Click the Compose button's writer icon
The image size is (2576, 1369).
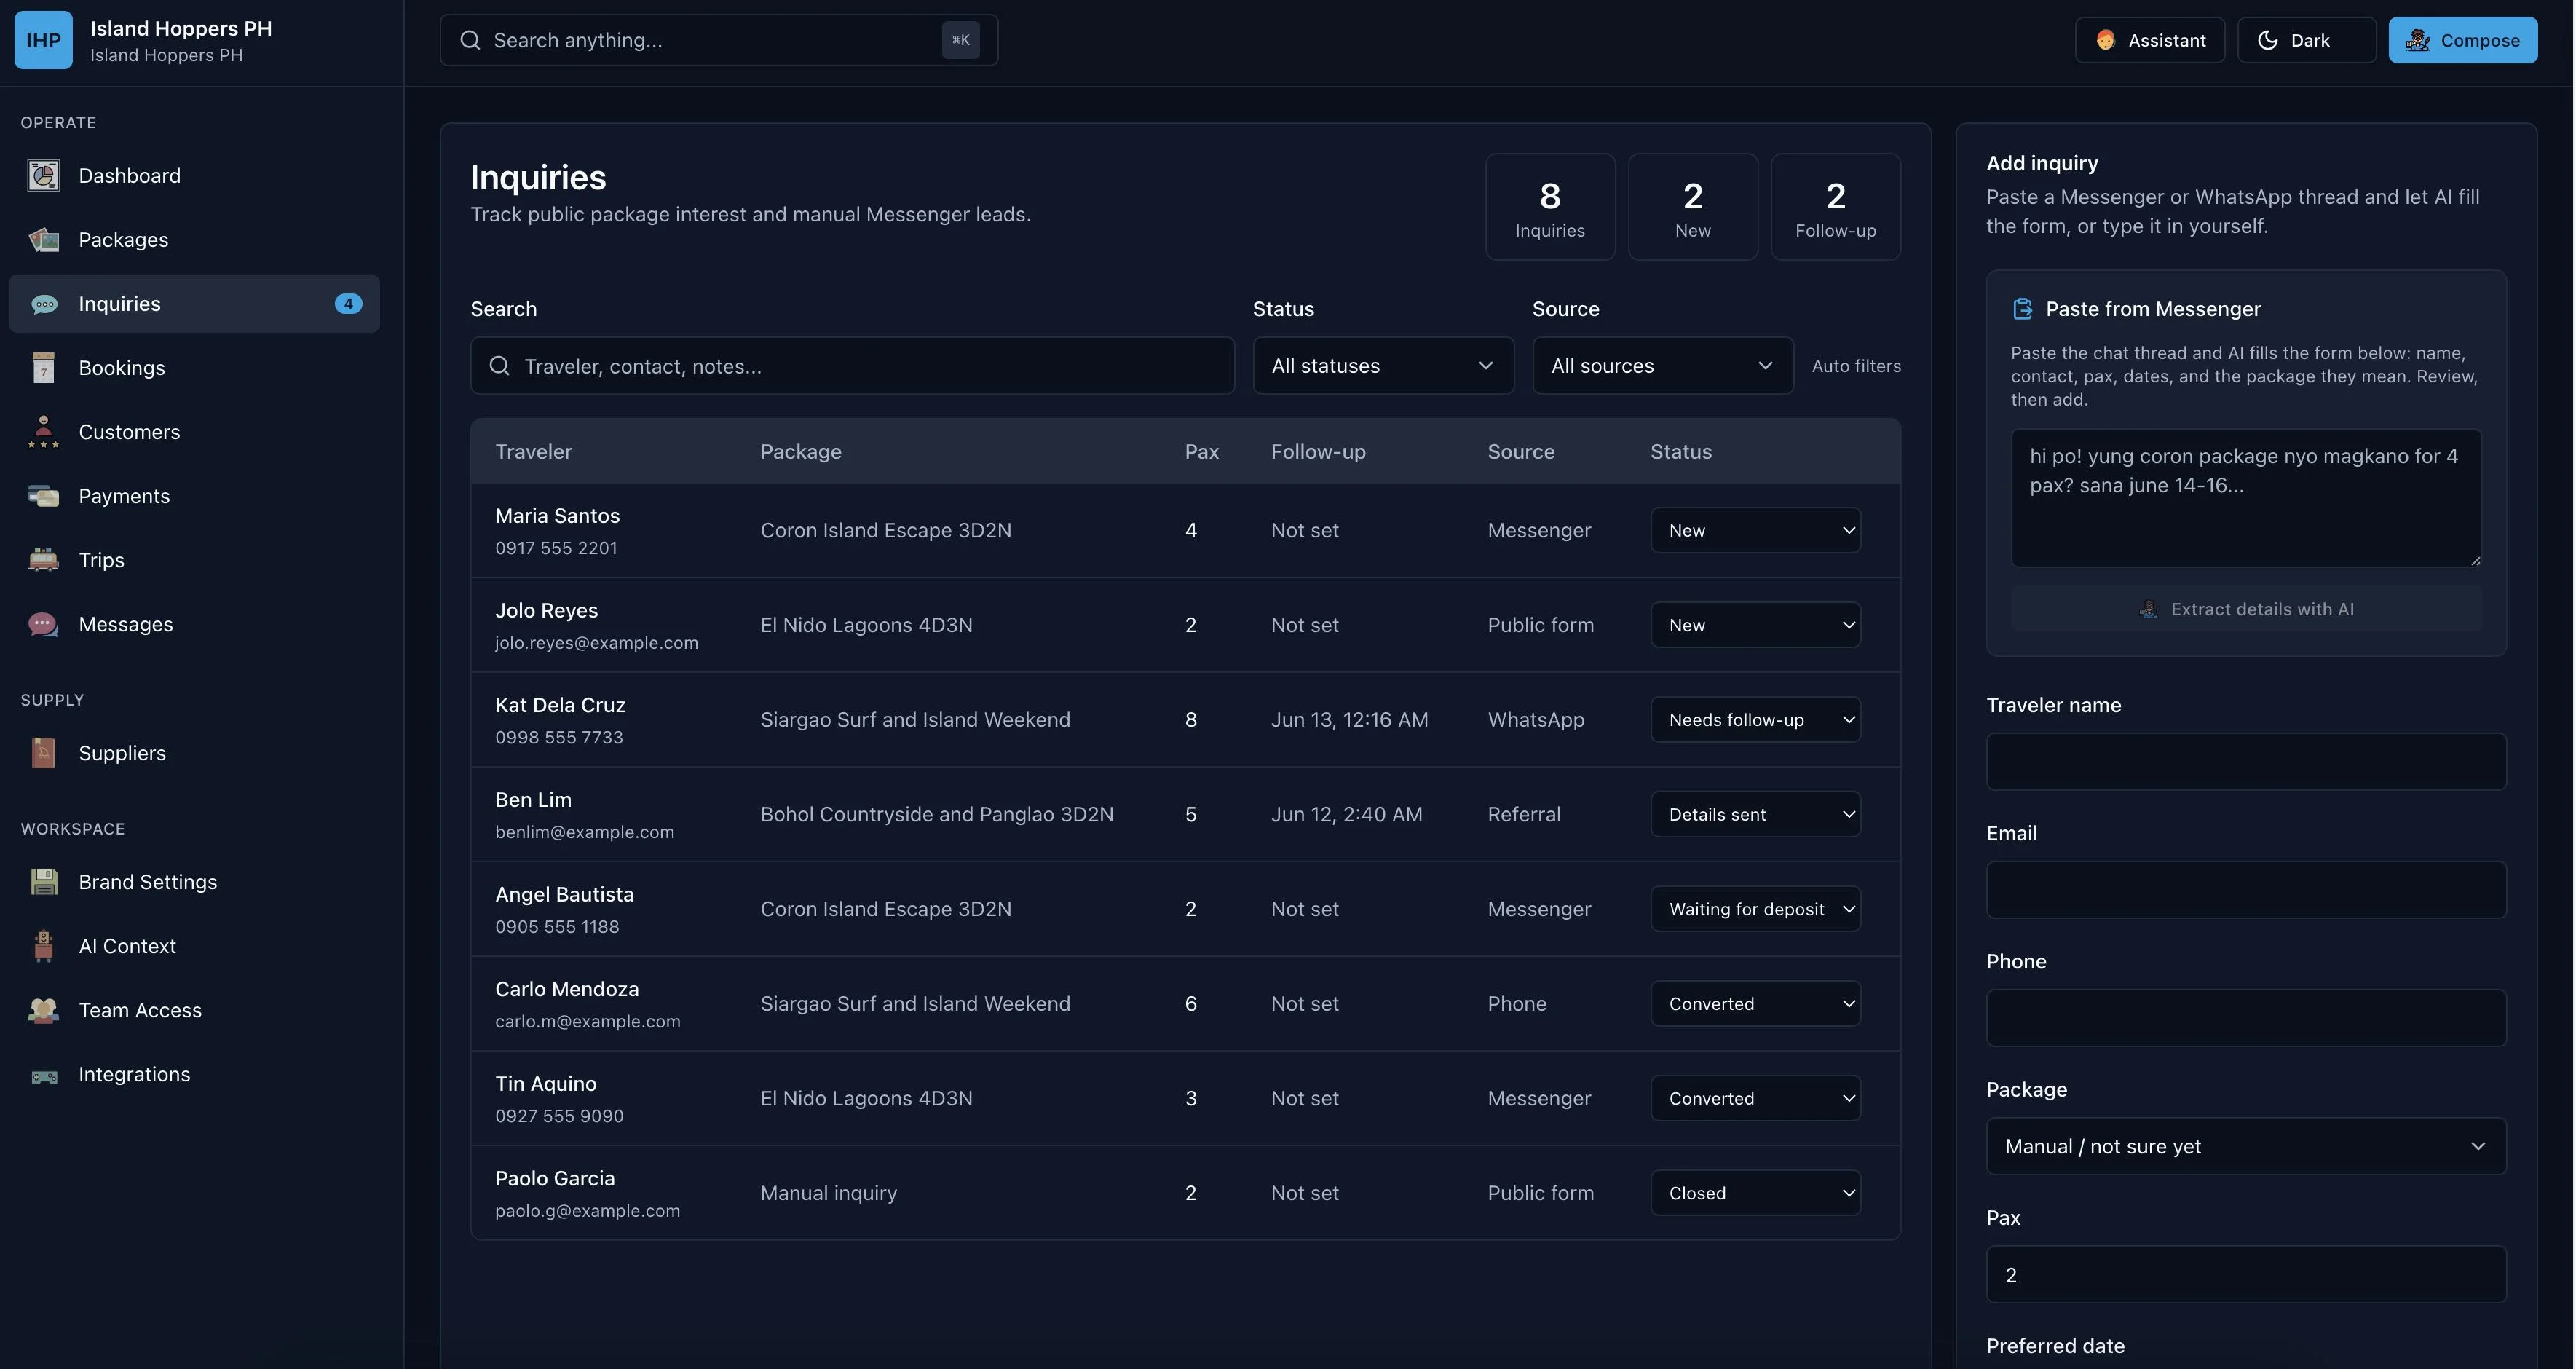coord(2417,40)
